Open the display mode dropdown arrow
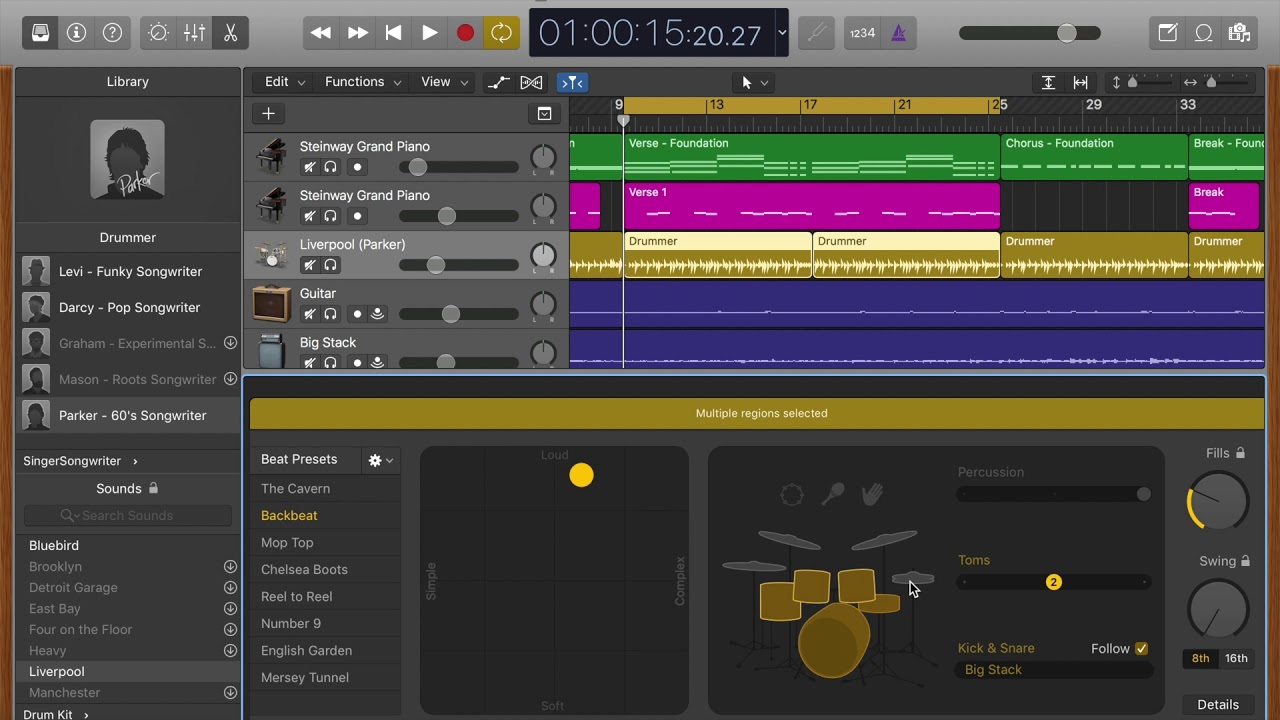The image size is (1280, 720). (782, 32)
